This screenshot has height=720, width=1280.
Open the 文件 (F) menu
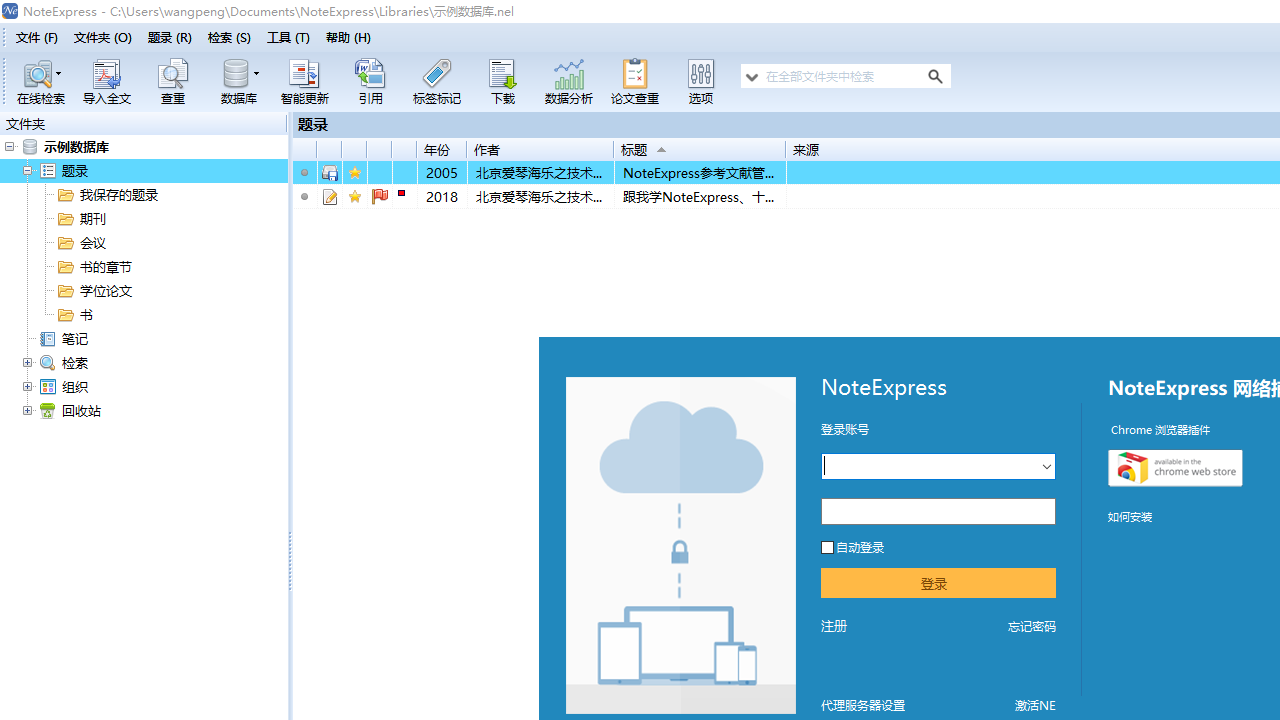(x=37, y=37)
